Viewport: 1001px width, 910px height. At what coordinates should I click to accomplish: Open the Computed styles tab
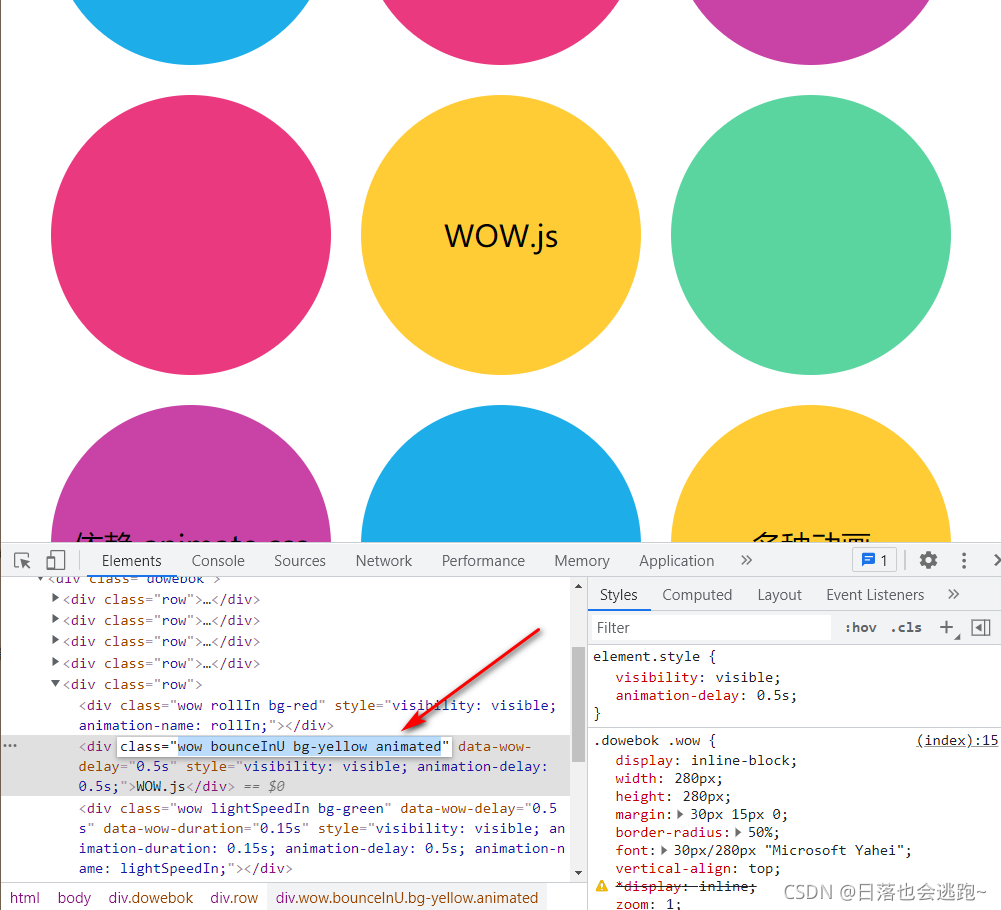coord(697,594)
